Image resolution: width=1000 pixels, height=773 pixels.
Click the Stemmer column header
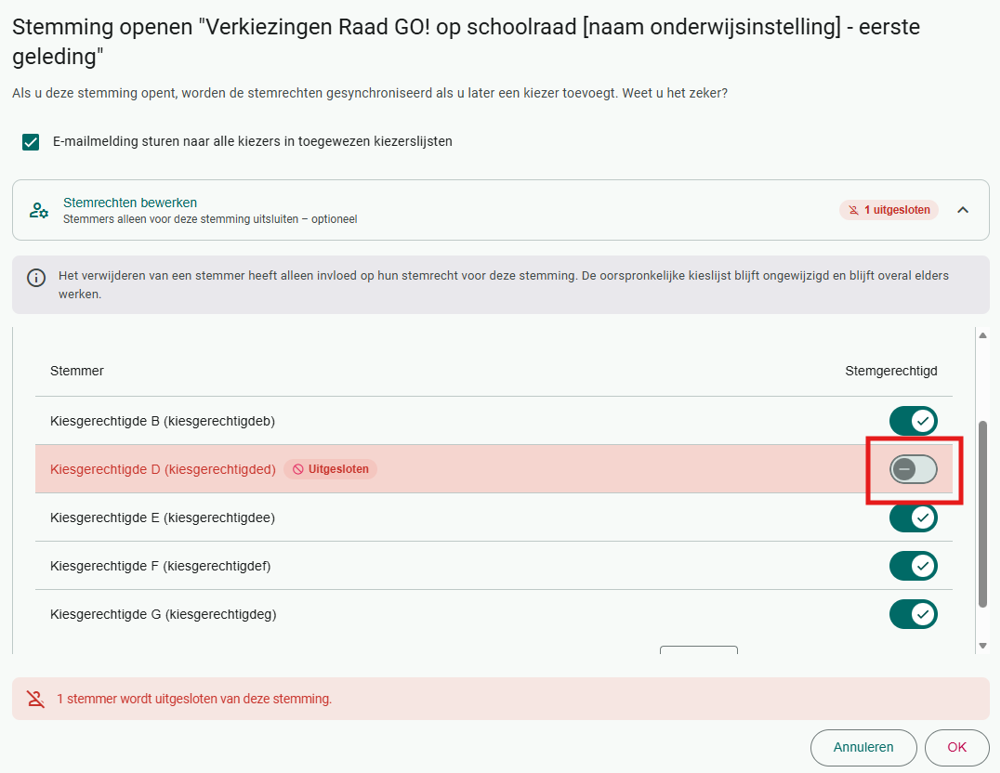pos(77,371)
